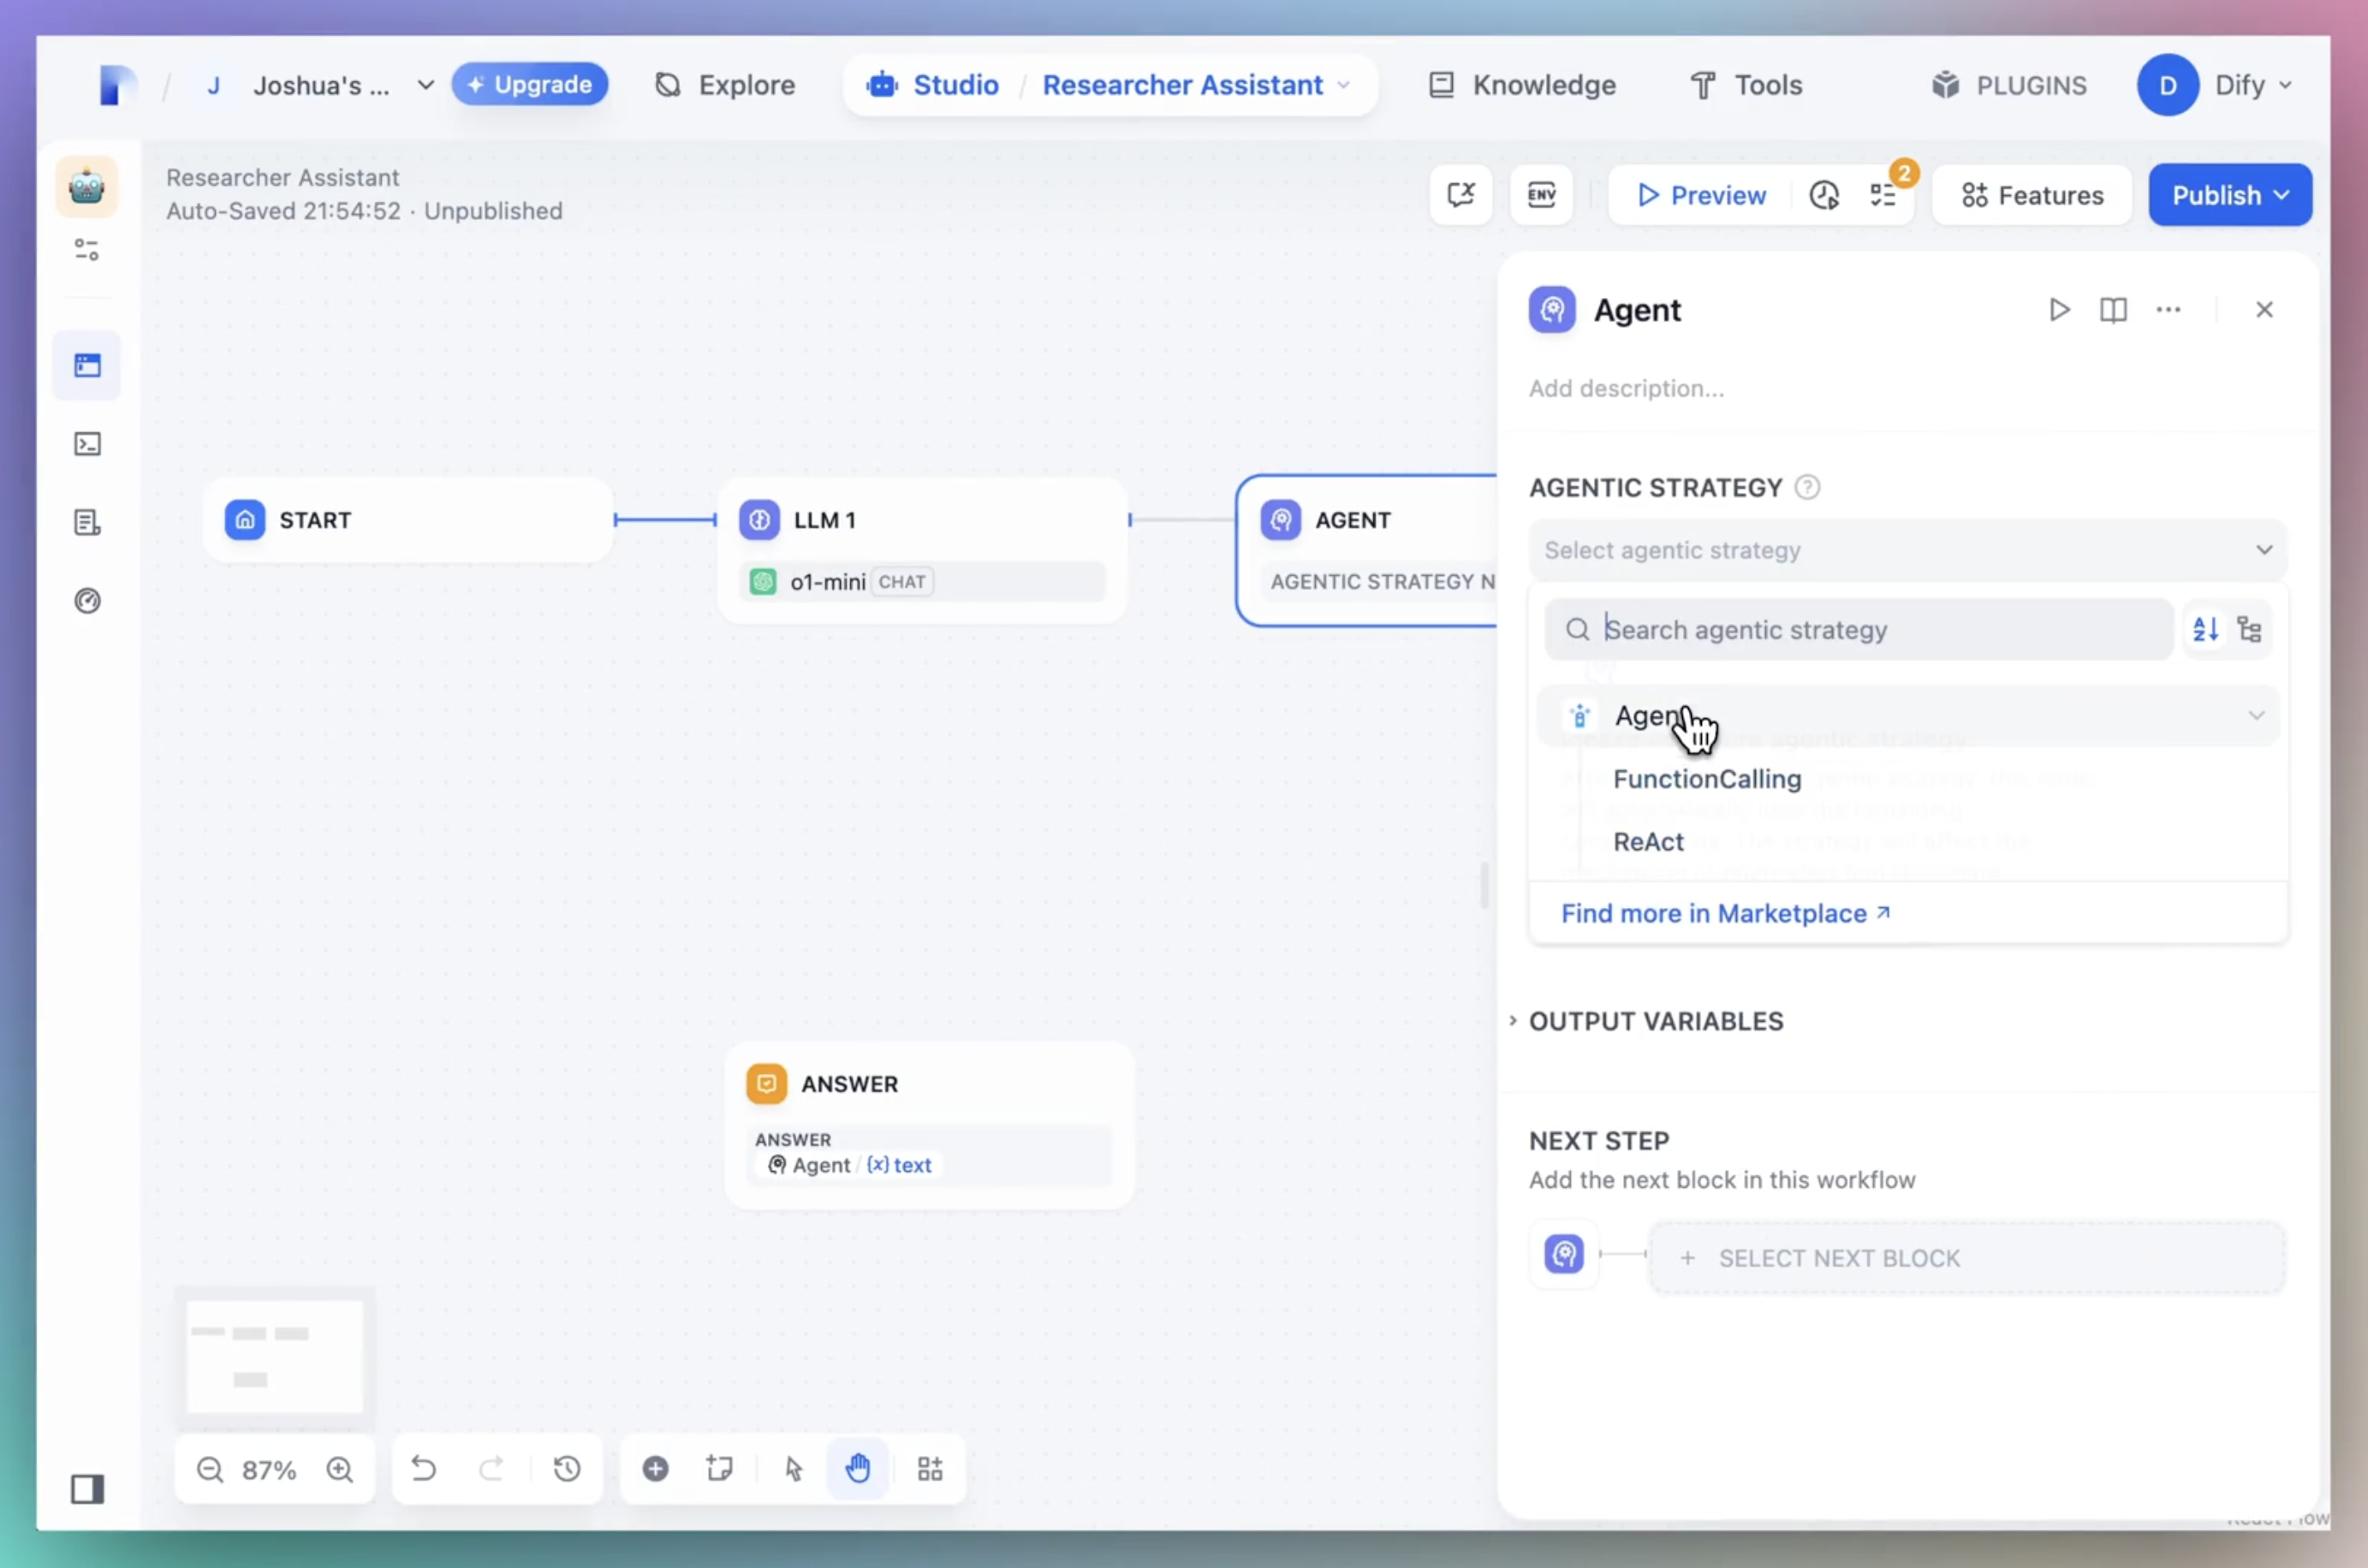Expand the Output Variables section

[x=1655, y=1021]
